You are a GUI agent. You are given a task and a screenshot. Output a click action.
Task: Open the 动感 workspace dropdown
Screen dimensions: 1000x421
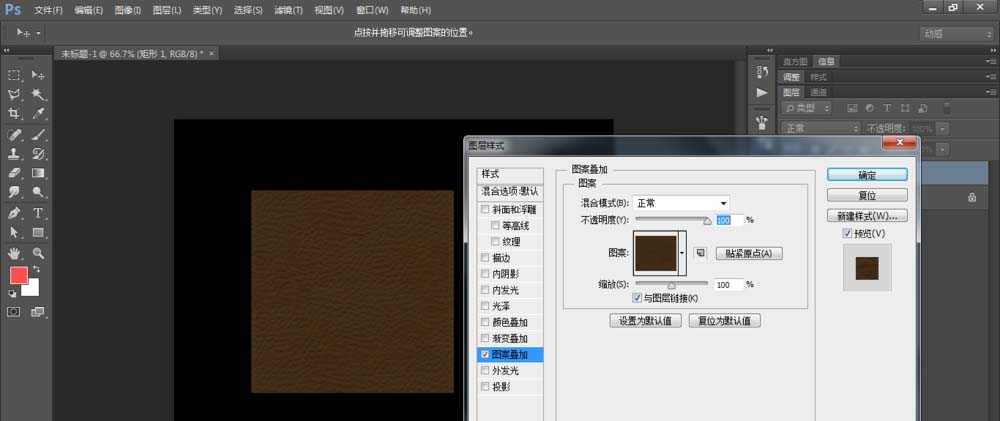click(x=955, y=34)
